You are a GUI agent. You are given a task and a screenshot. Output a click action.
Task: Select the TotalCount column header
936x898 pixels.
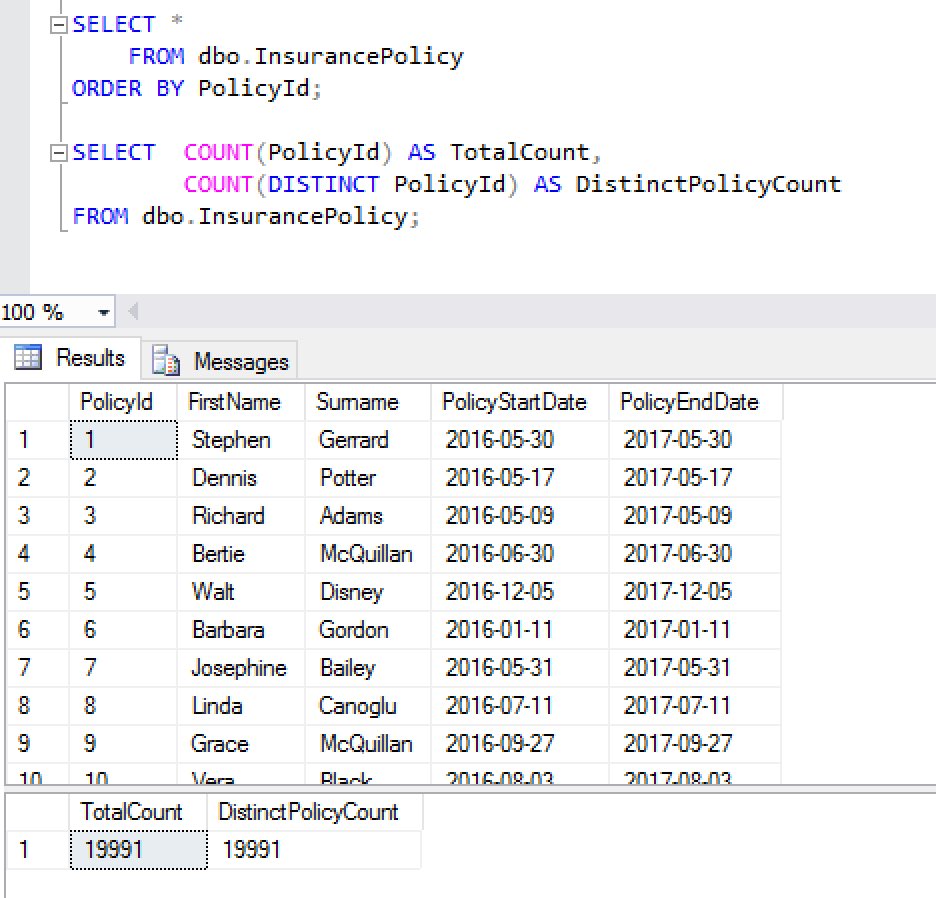point(138,812)
